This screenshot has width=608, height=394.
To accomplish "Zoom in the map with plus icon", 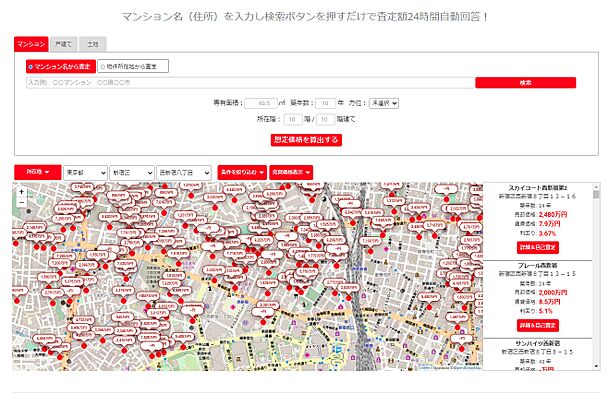I will 22,192.
